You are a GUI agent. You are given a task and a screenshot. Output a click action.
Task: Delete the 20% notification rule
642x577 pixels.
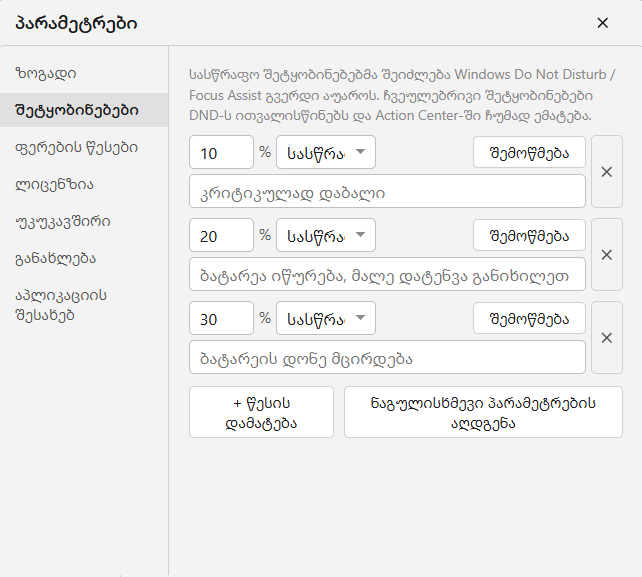tap(607, 255)
